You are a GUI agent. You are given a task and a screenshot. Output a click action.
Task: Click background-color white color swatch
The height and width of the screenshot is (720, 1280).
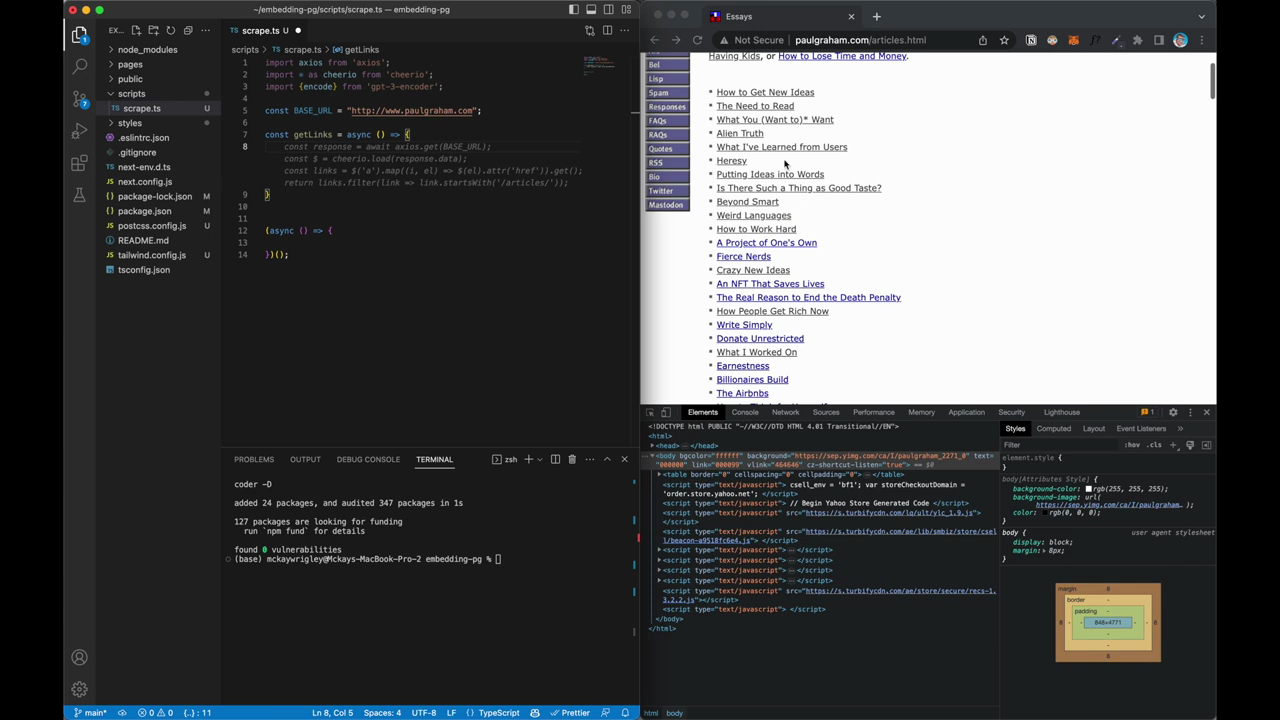coord(1089,489)
